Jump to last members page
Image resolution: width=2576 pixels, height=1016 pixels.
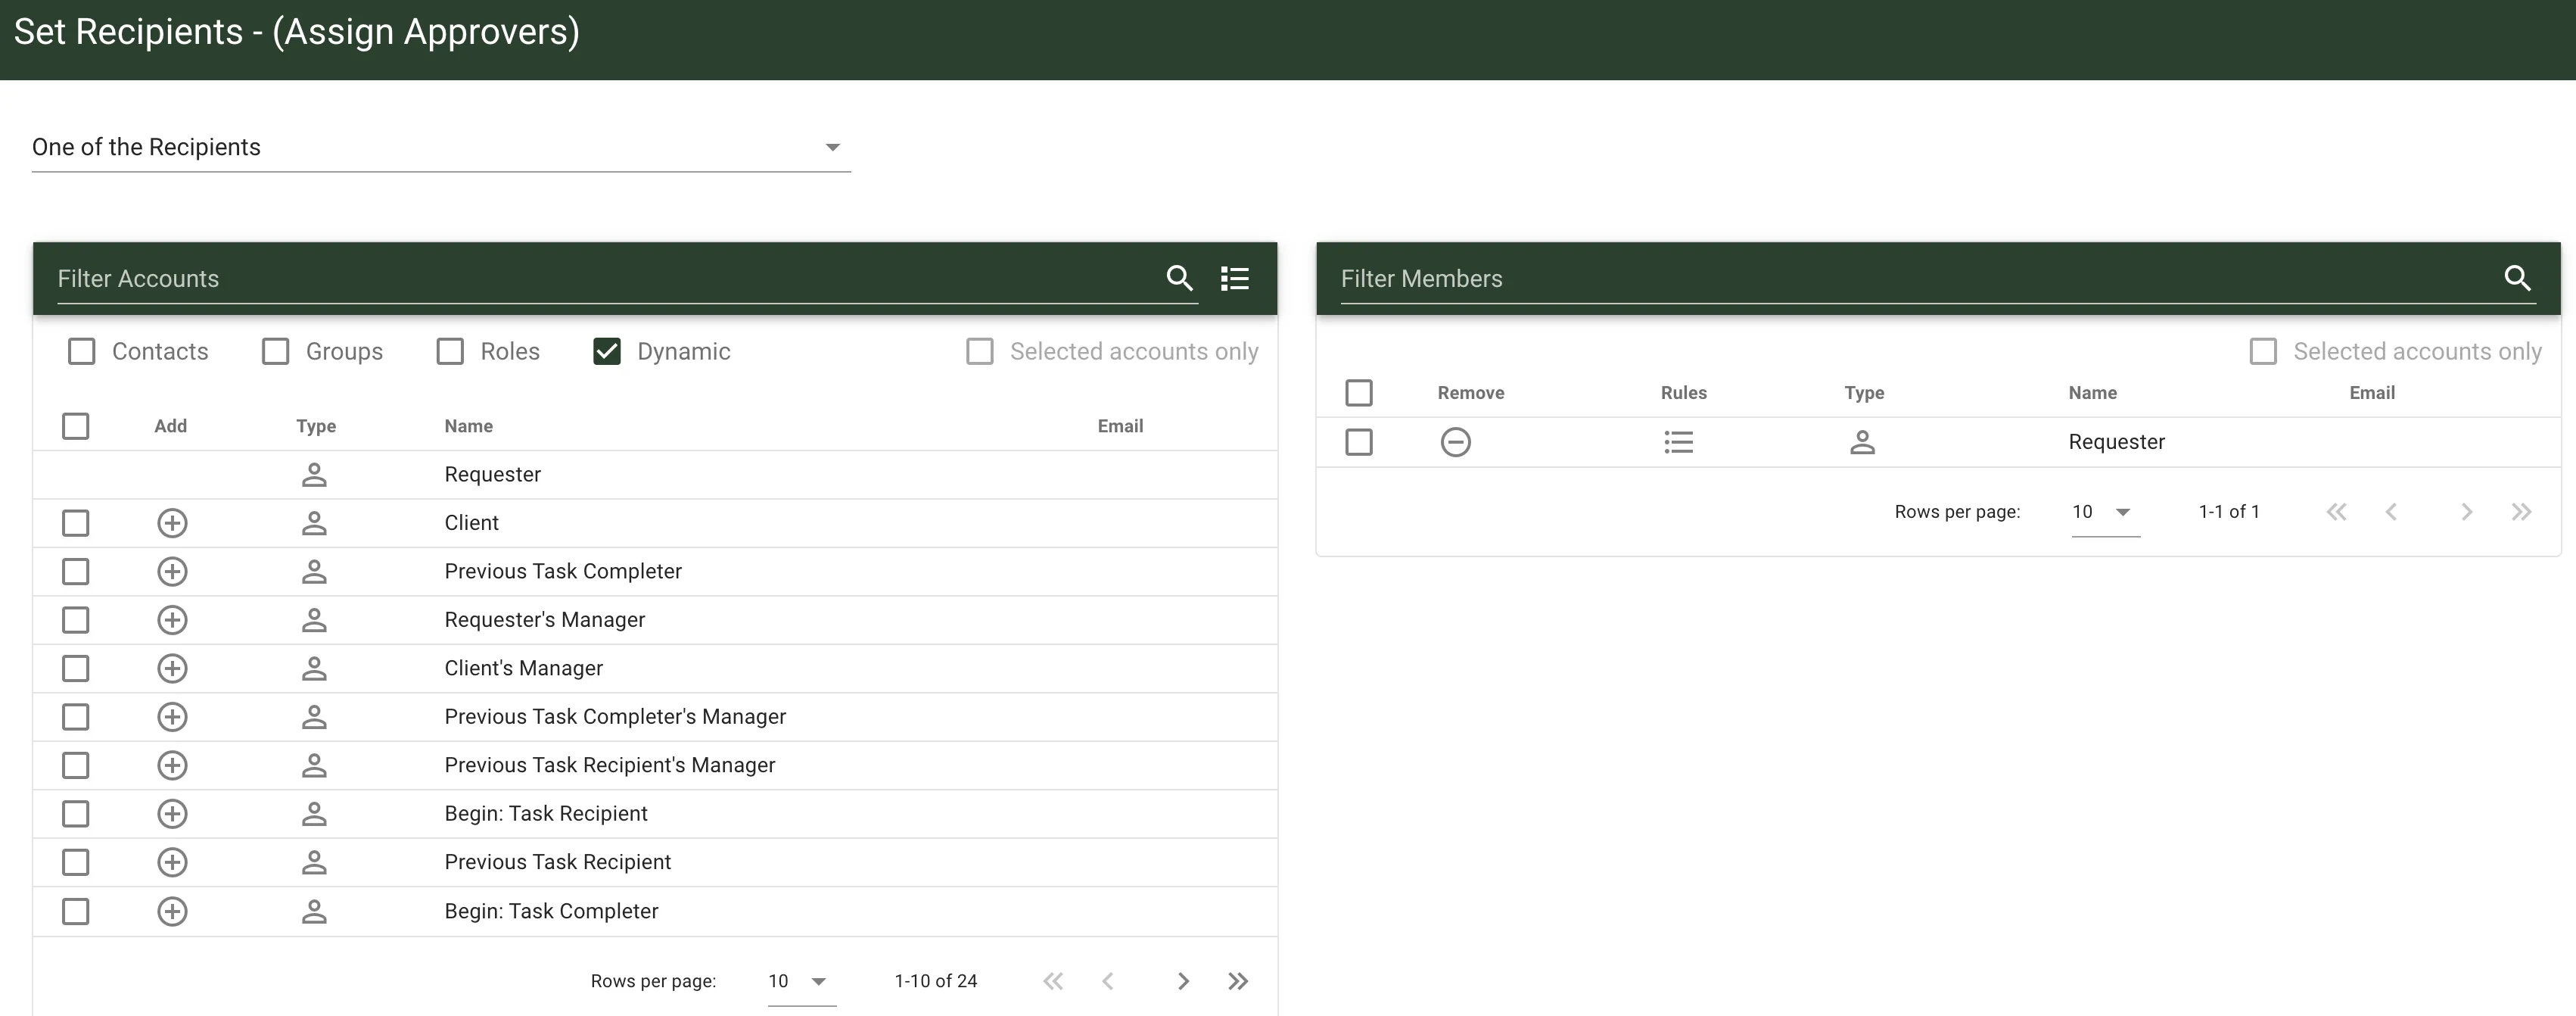pos(2521,512)
